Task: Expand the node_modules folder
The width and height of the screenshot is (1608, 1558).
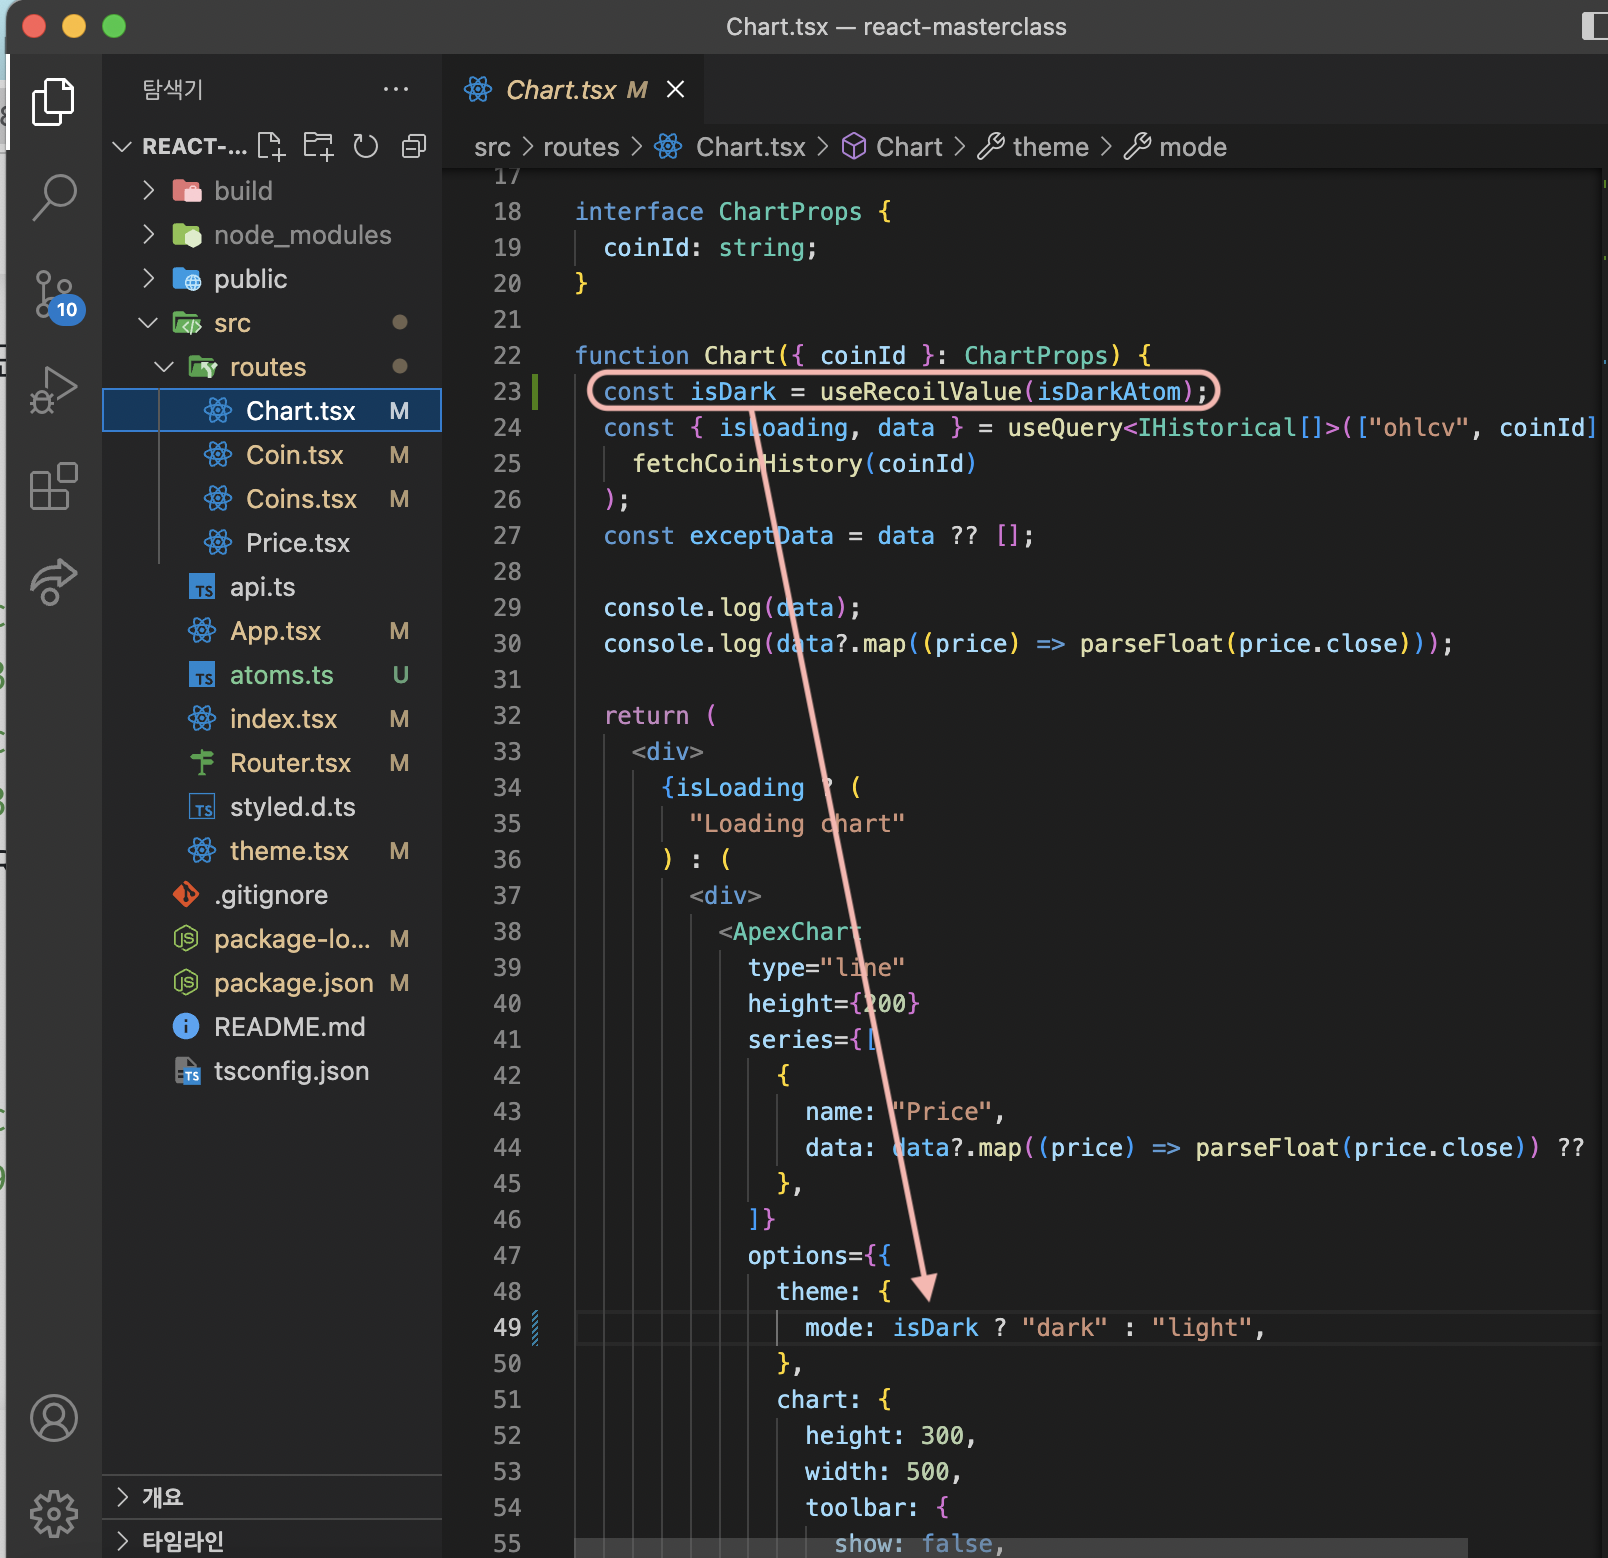Action: click(302, 235)
